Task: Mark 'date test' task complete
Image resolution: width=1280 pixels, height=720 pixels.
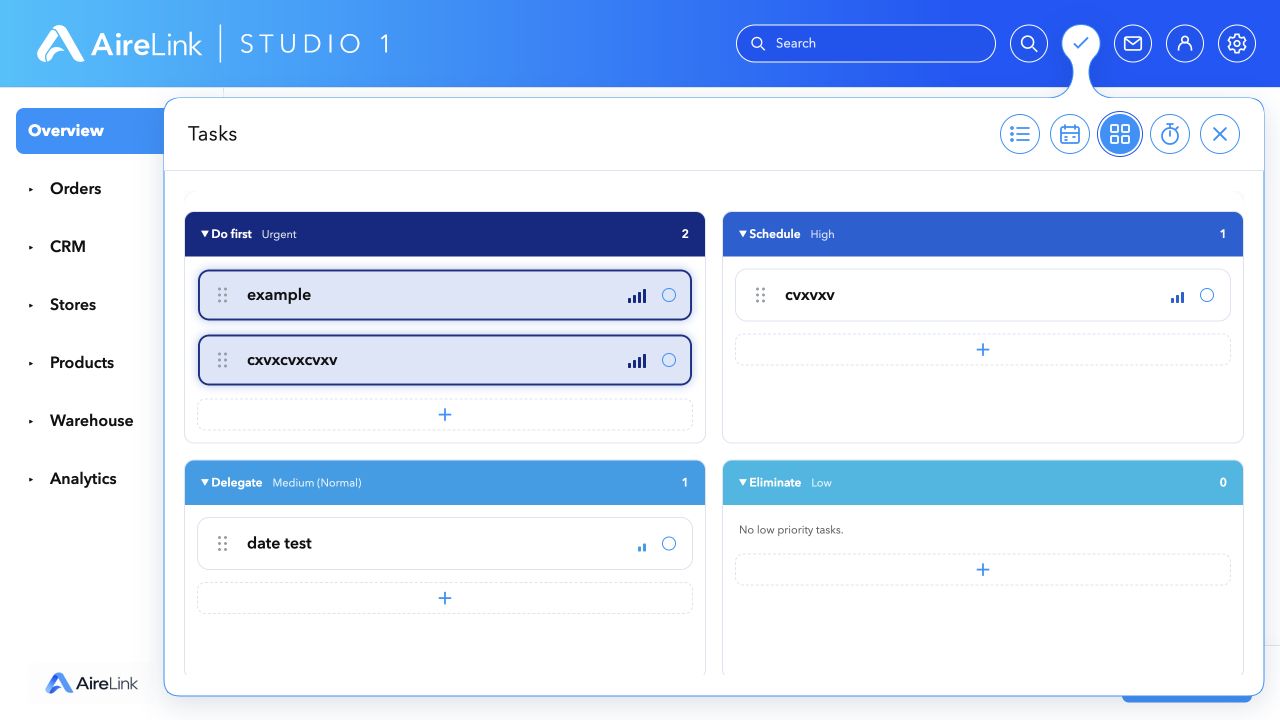Action: 669,543
